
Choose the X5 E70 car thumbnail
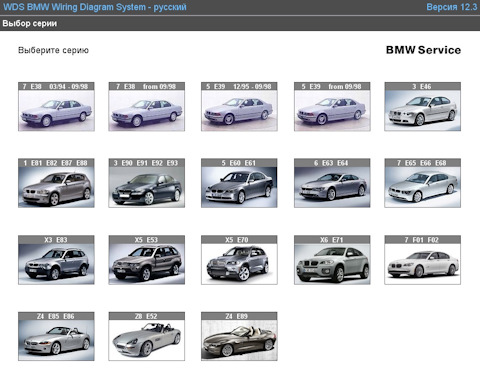click(239, 260)
